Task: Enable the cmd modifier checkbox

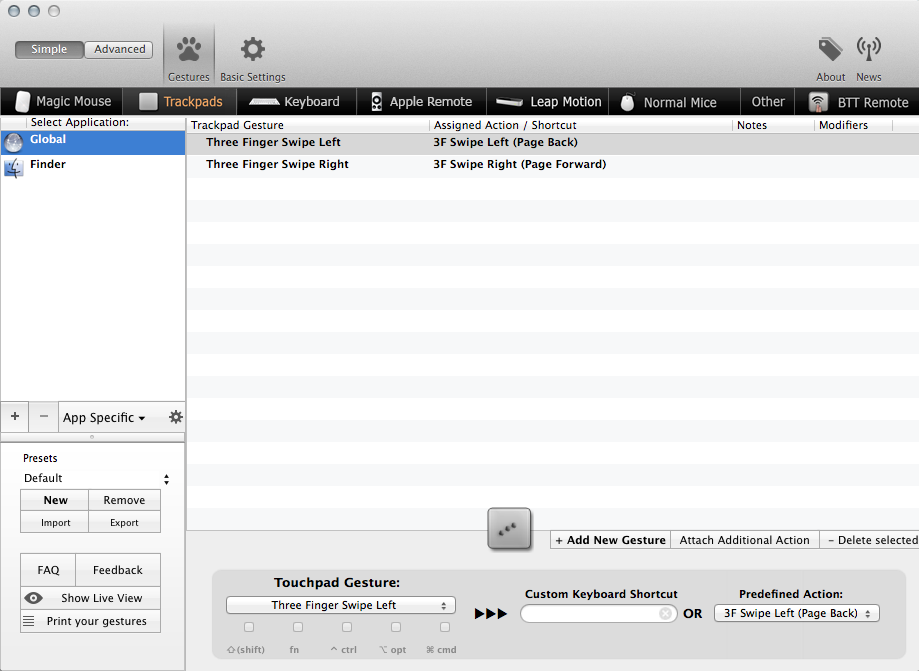Action: (445, 627)
